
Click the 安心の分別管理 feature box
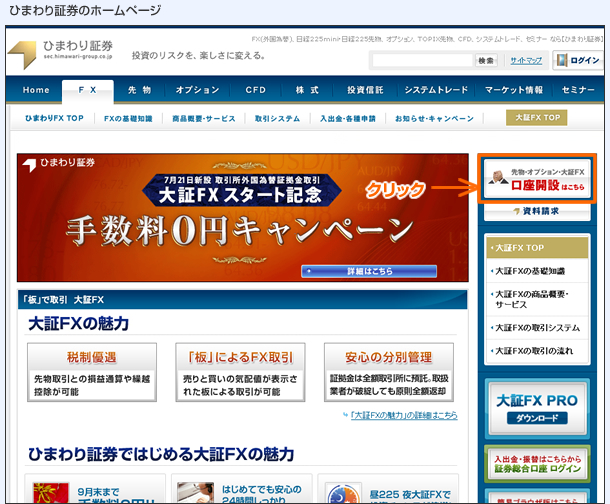(x=389, y=372)
